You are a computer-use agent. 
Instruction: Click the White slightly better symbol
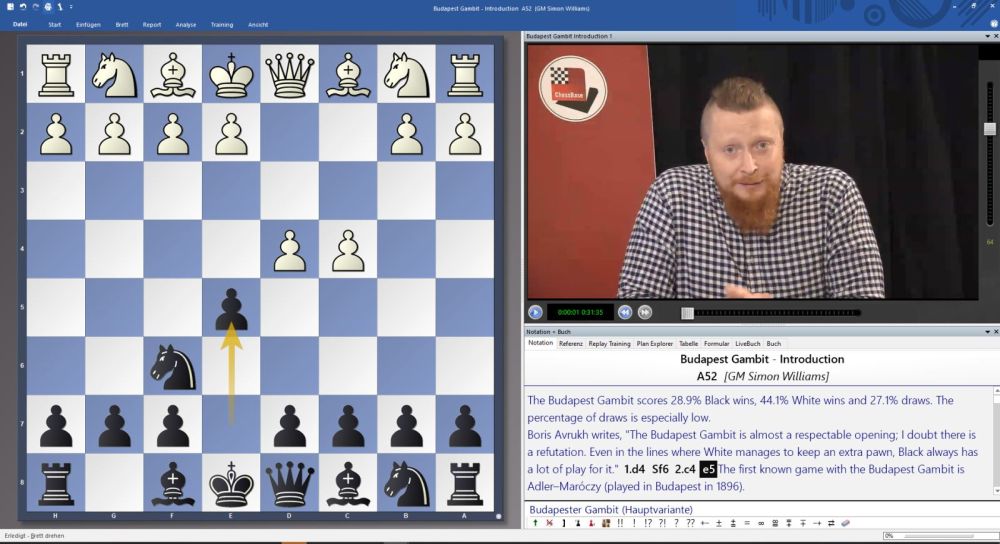733,523
